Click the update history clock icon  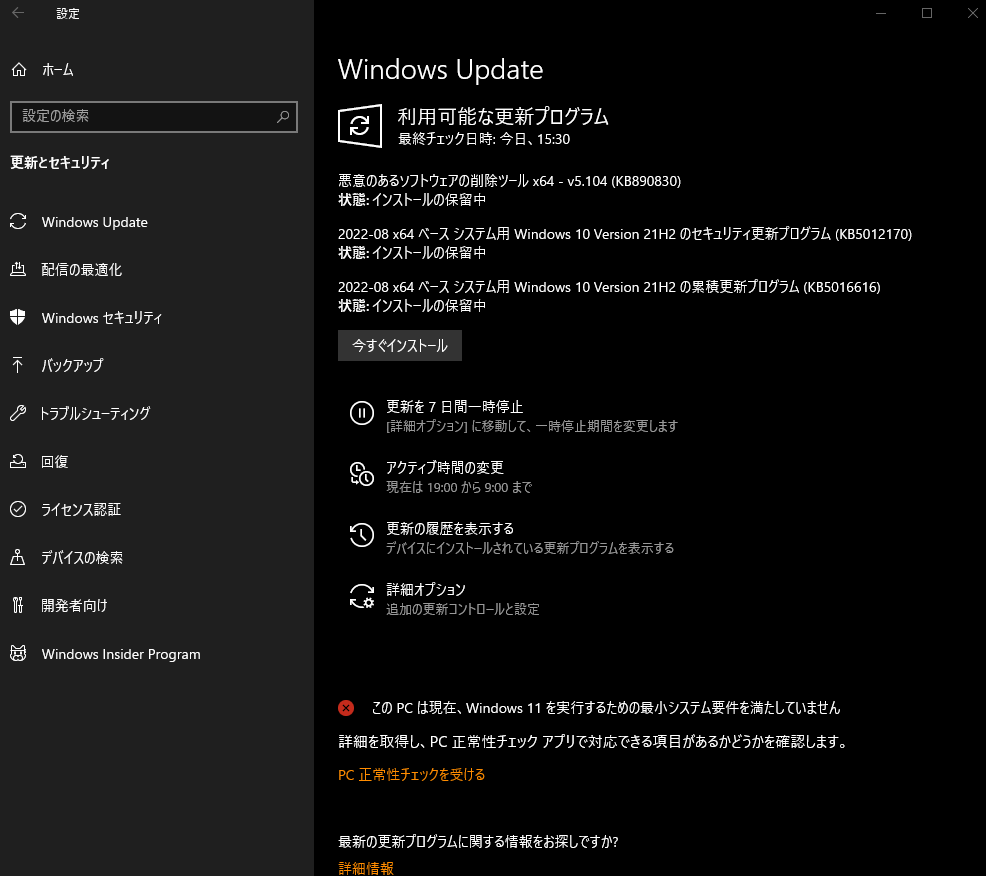click(362, 535)
